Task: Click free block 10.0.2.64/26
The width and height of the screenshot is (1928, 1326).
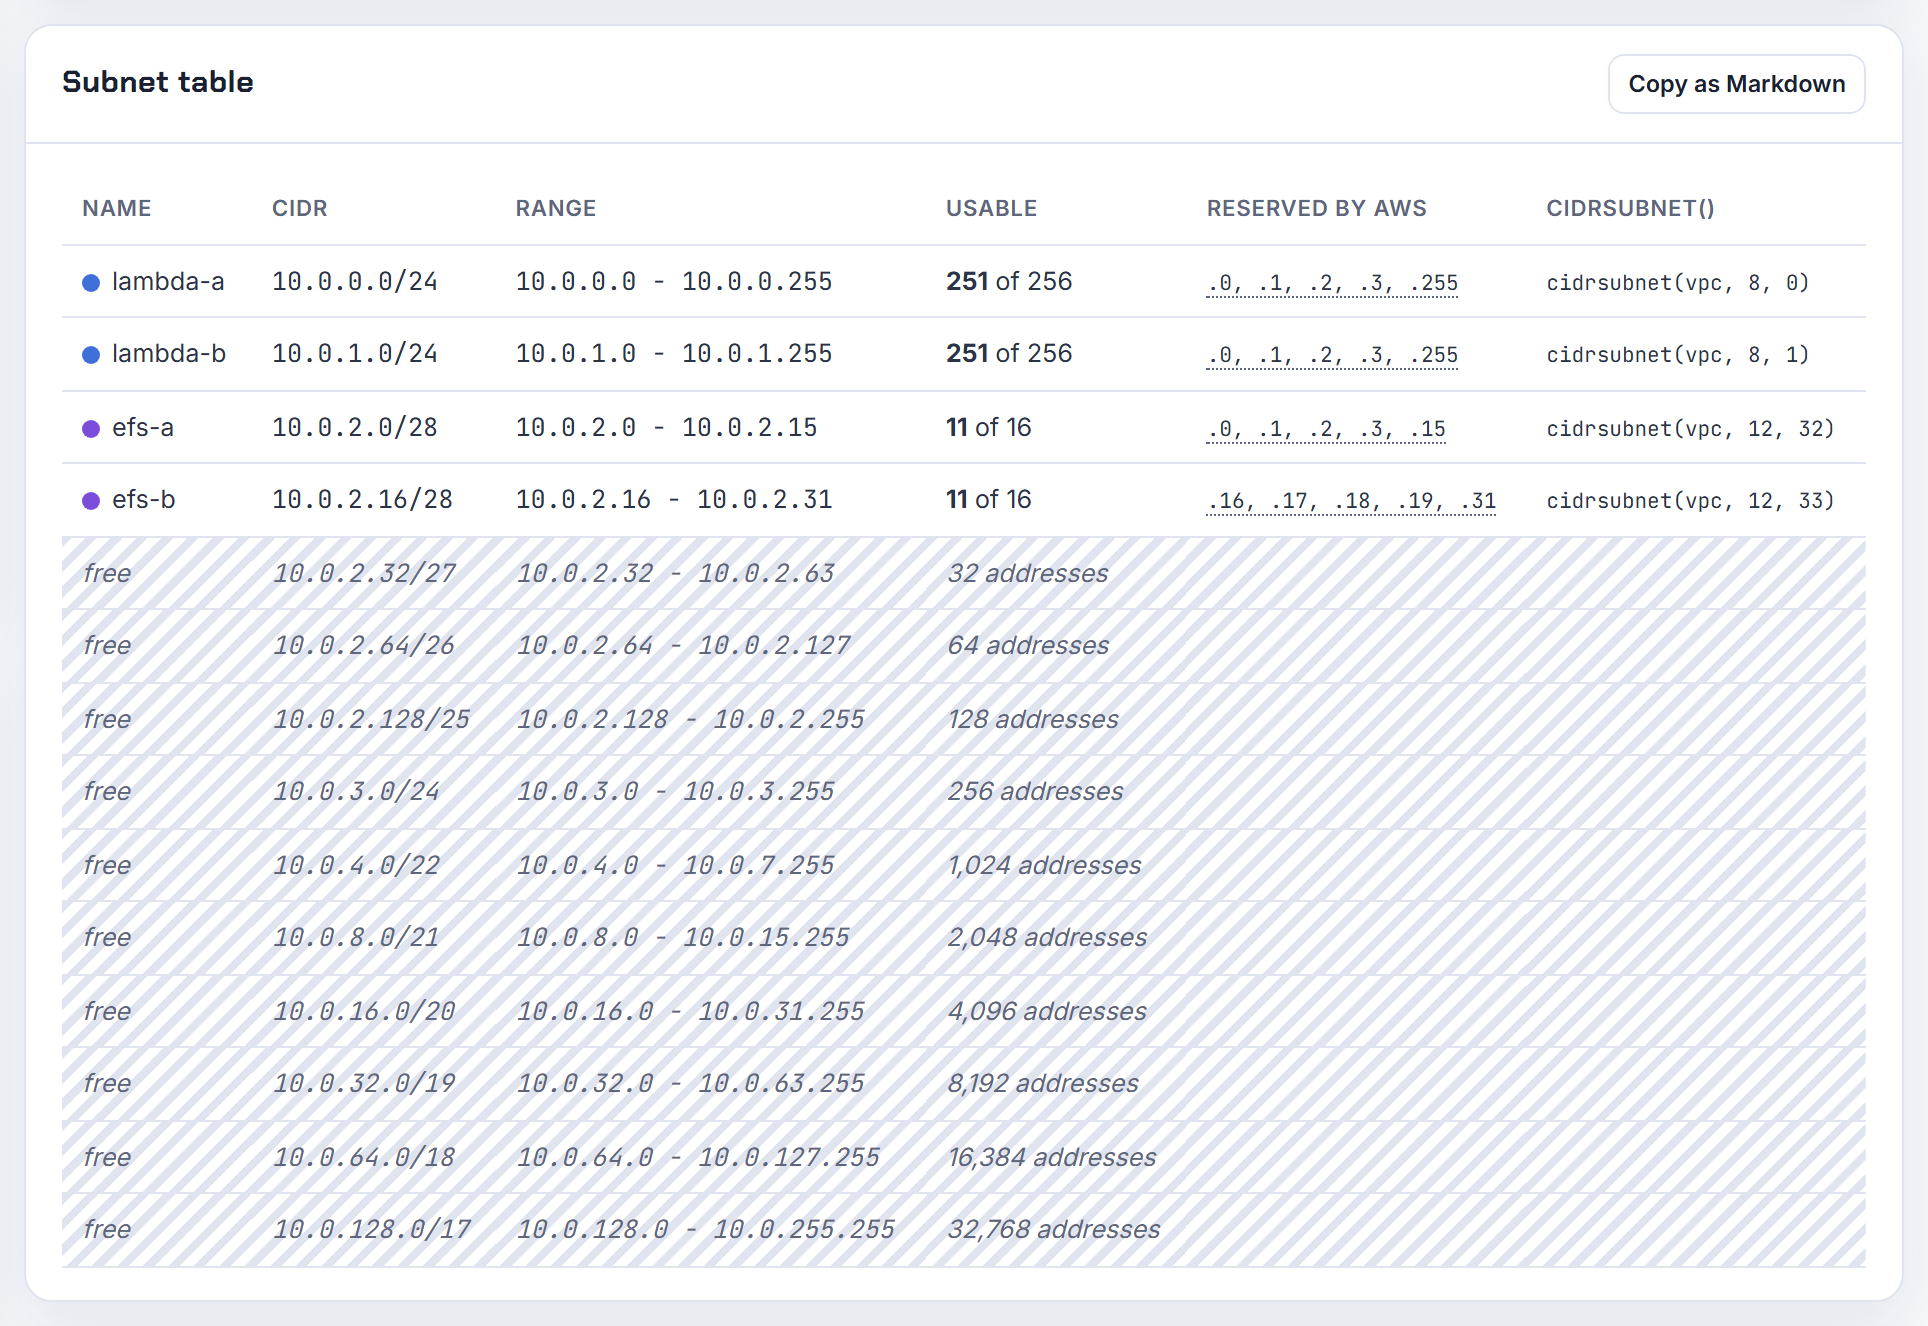Action: (964, 646)
